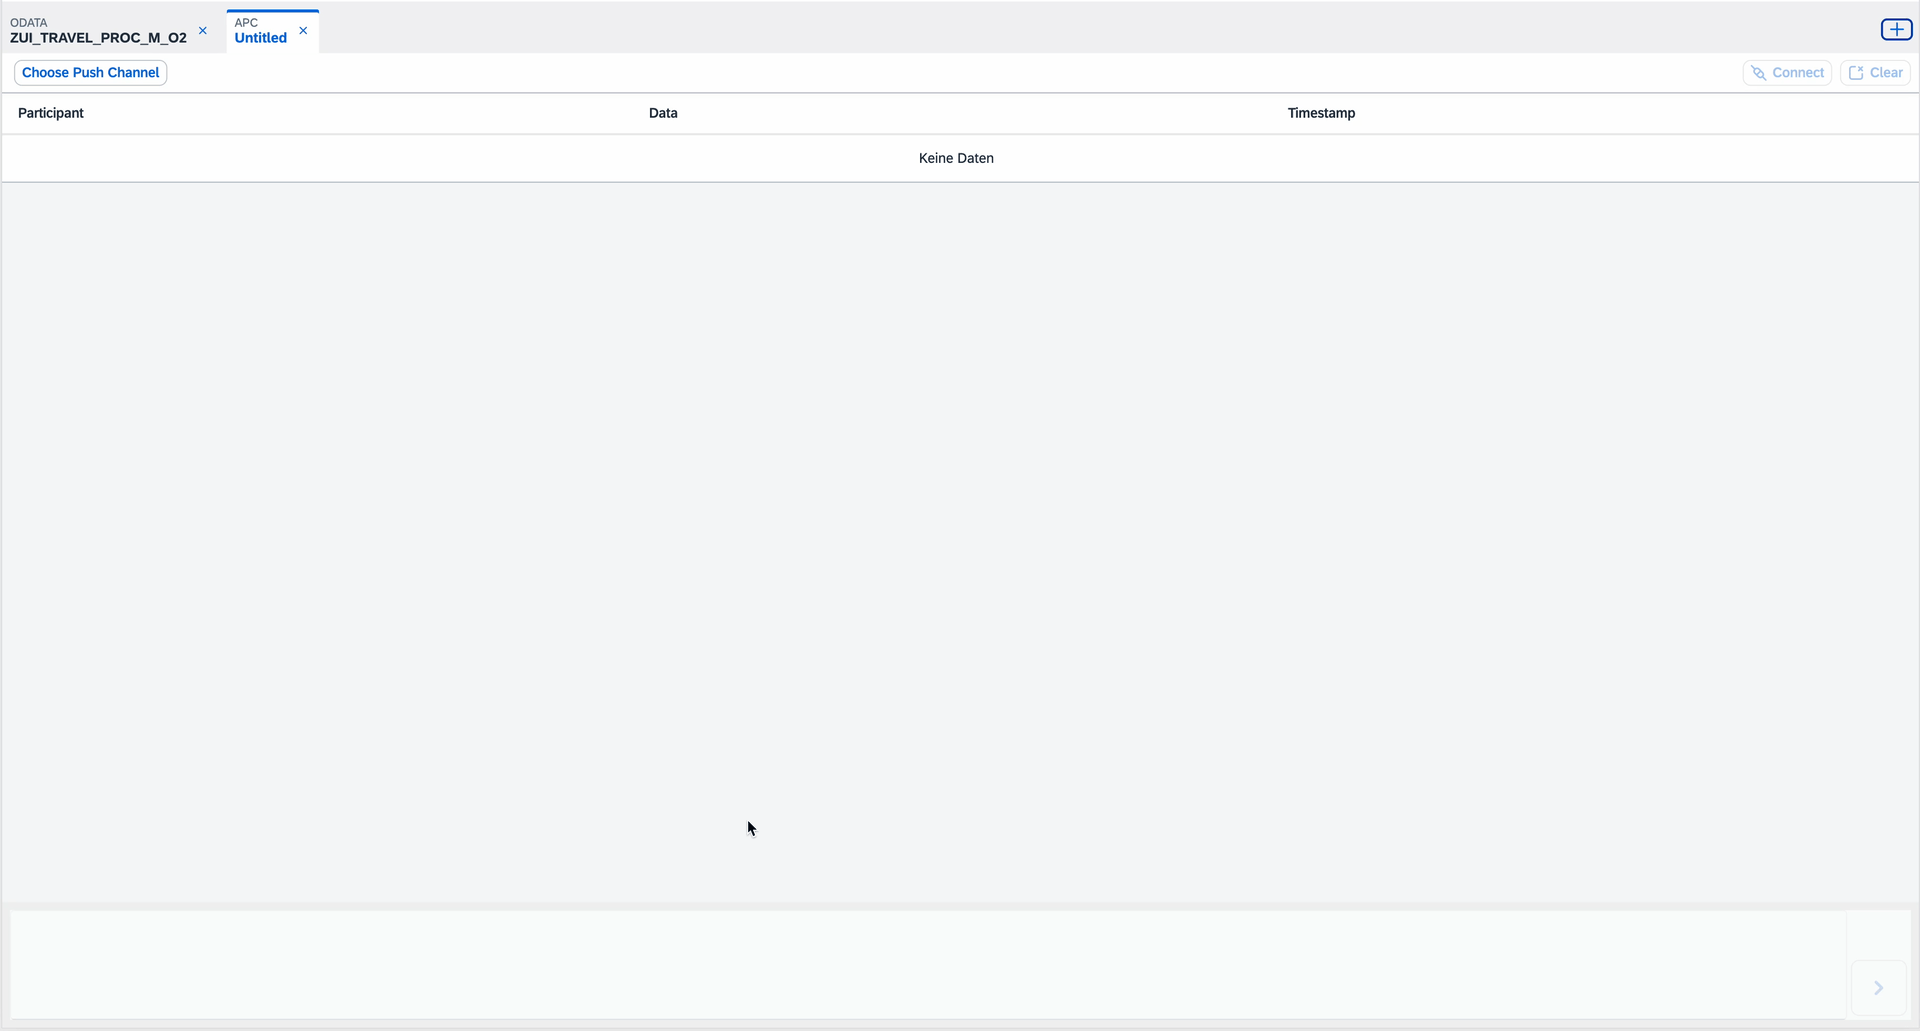Screen dimensions: 1920x1031
Task: Close the ZUI_TRAVEL_PROC_M_O2 tab
Action: pyautogui.click(x=203, y=31)
